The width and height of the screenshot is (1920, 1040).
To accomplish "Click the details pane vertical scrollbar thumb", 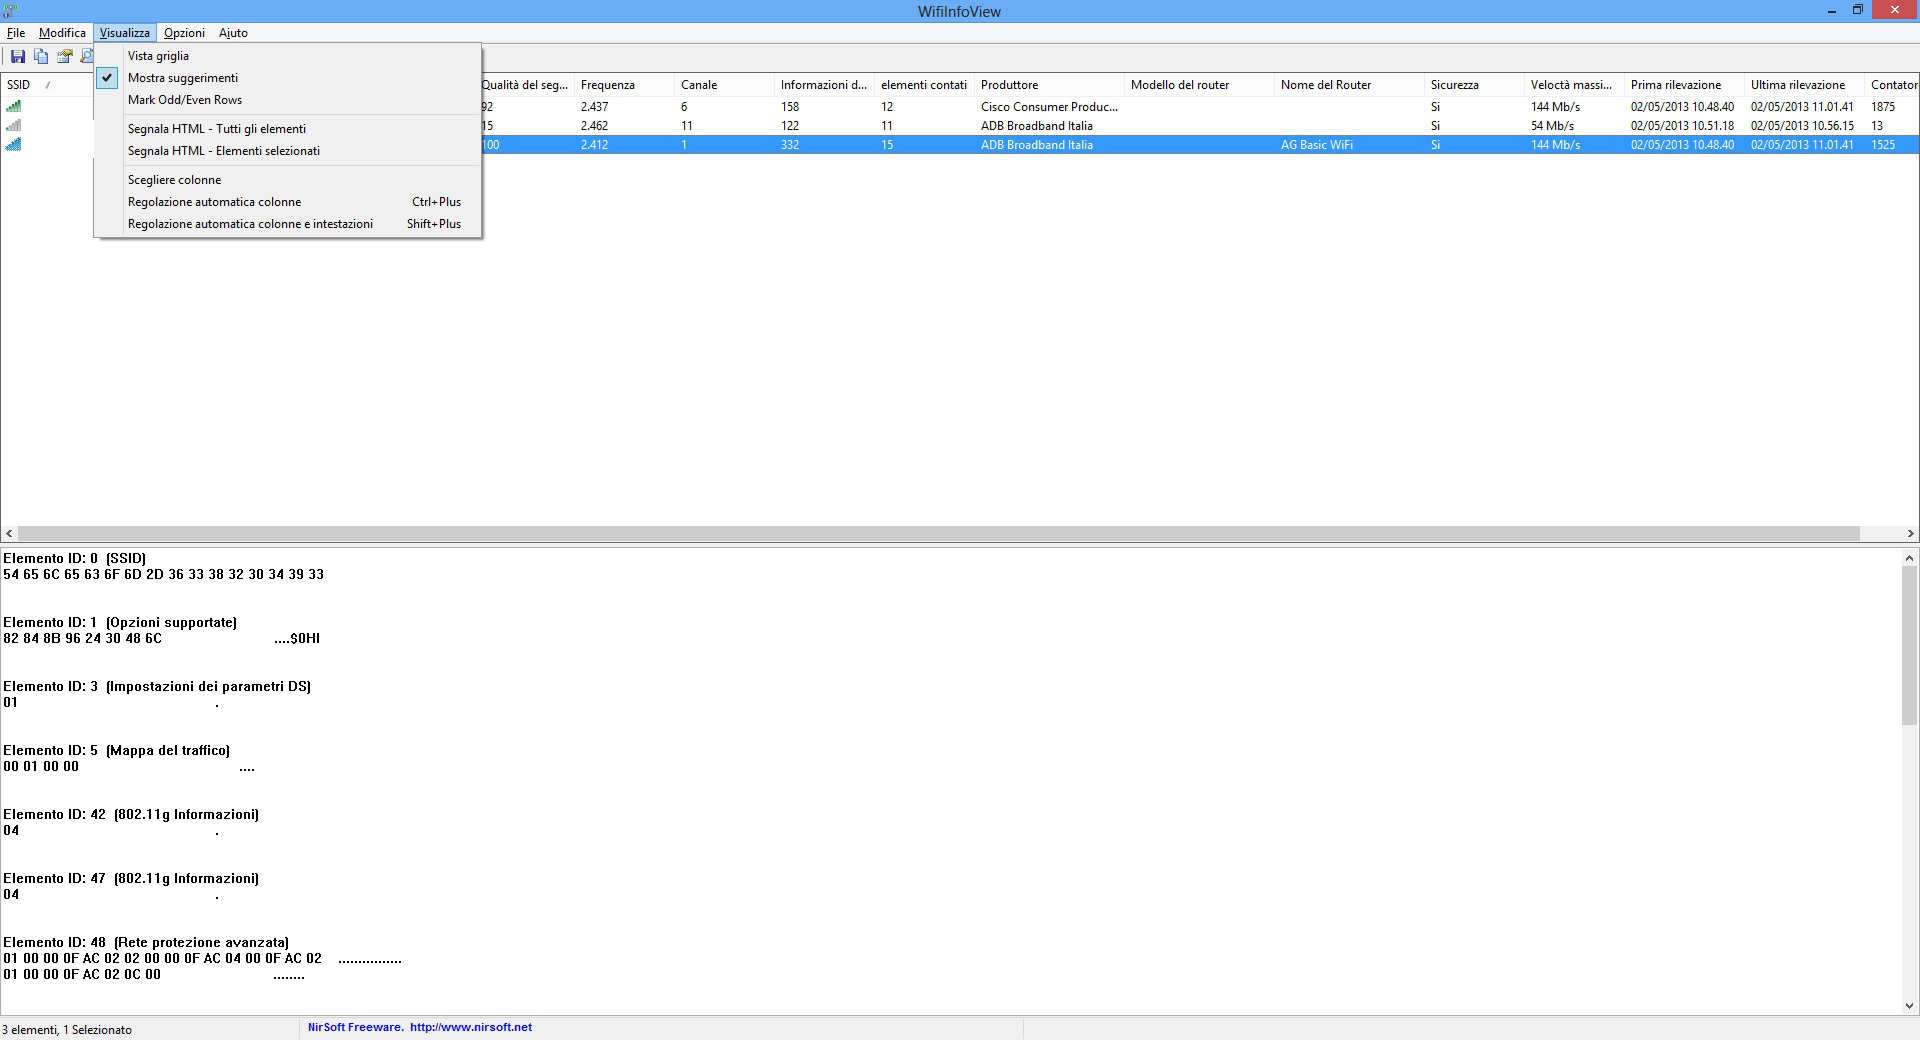I will coord(1909,645).
